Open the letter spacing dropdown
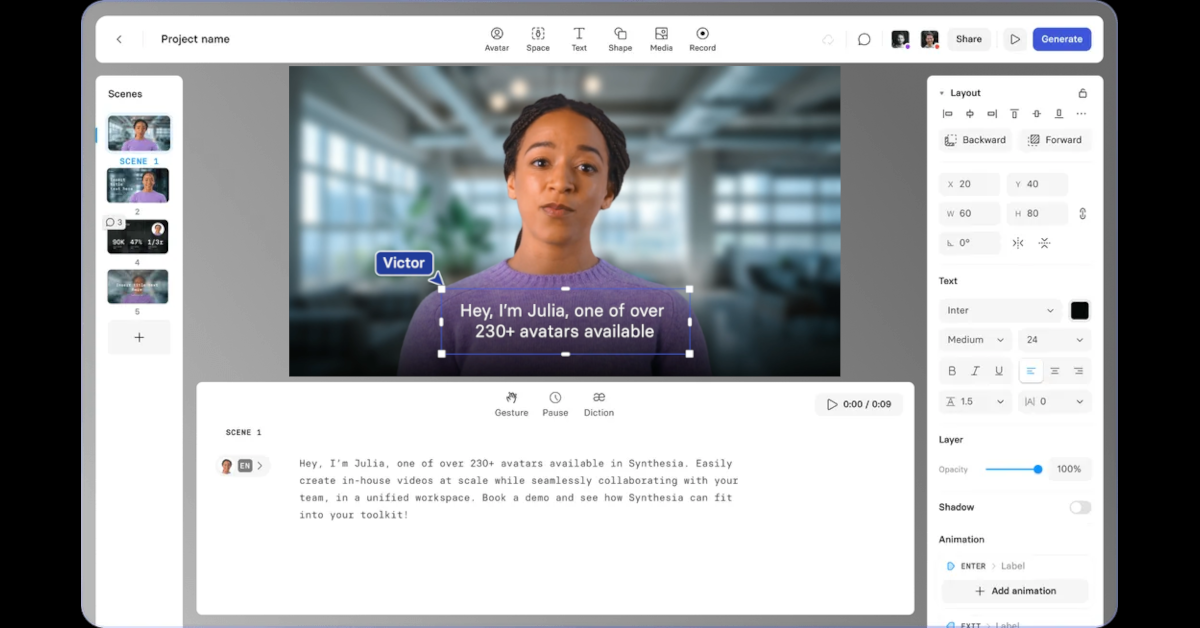The image size is (1200, 628). 1054,401
